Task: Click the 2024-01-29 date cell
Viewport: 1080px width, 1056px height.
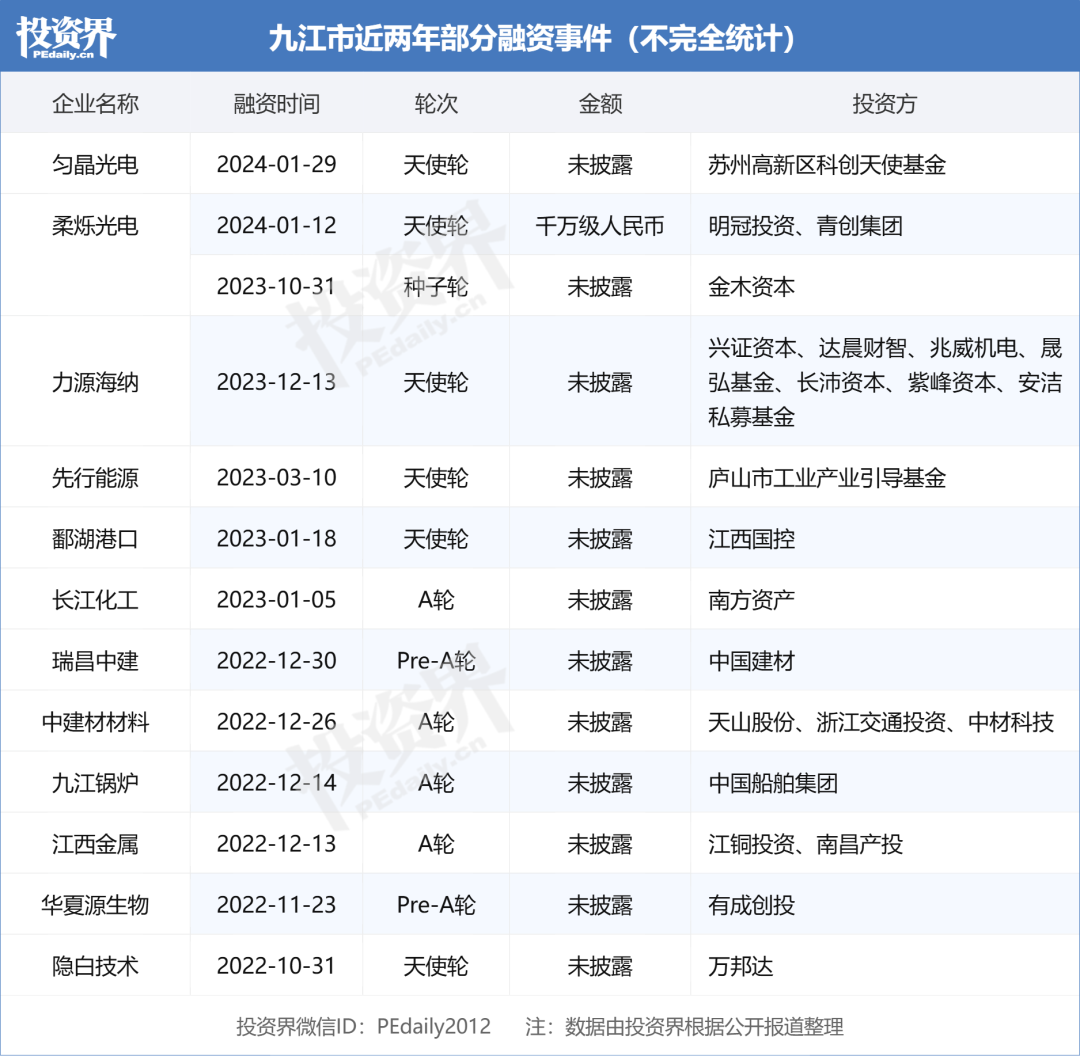Action: point(276,165)
